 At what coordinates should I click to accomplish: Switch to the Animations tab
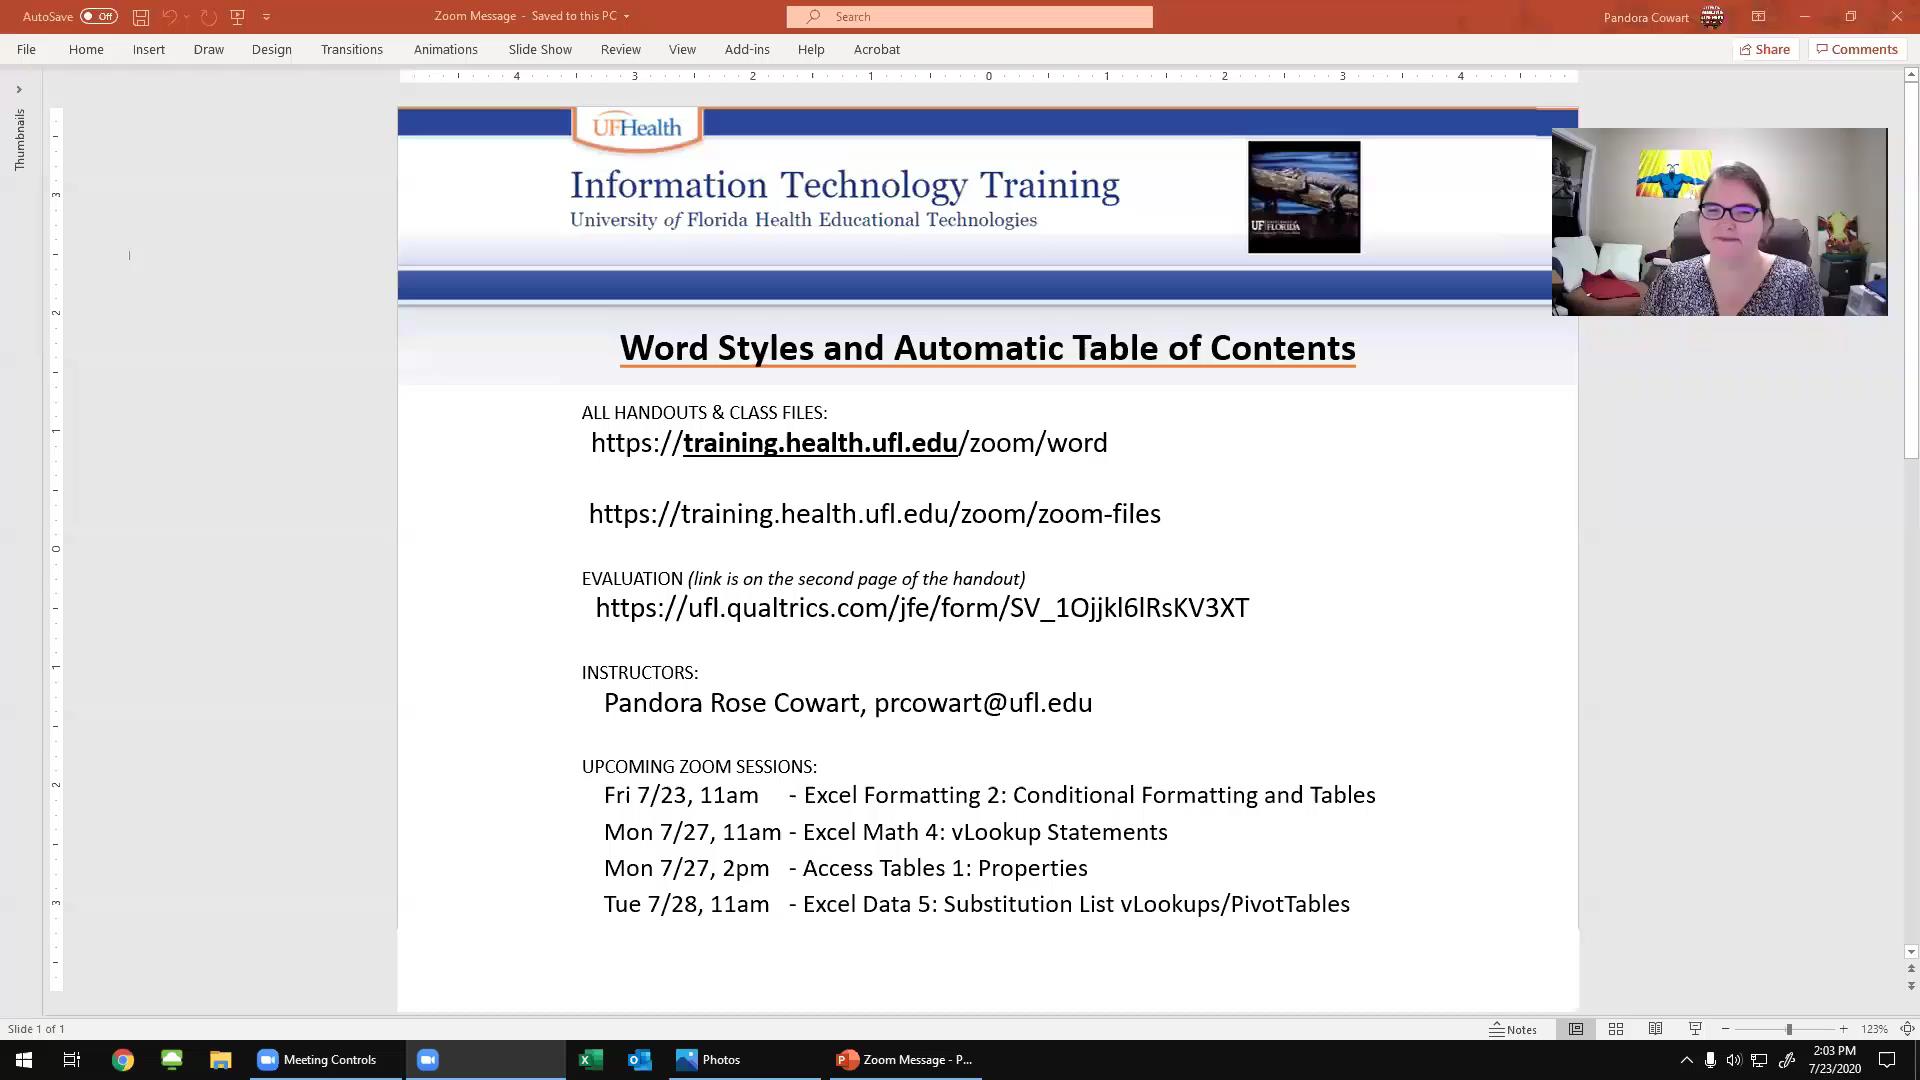[x=446, y=49]
